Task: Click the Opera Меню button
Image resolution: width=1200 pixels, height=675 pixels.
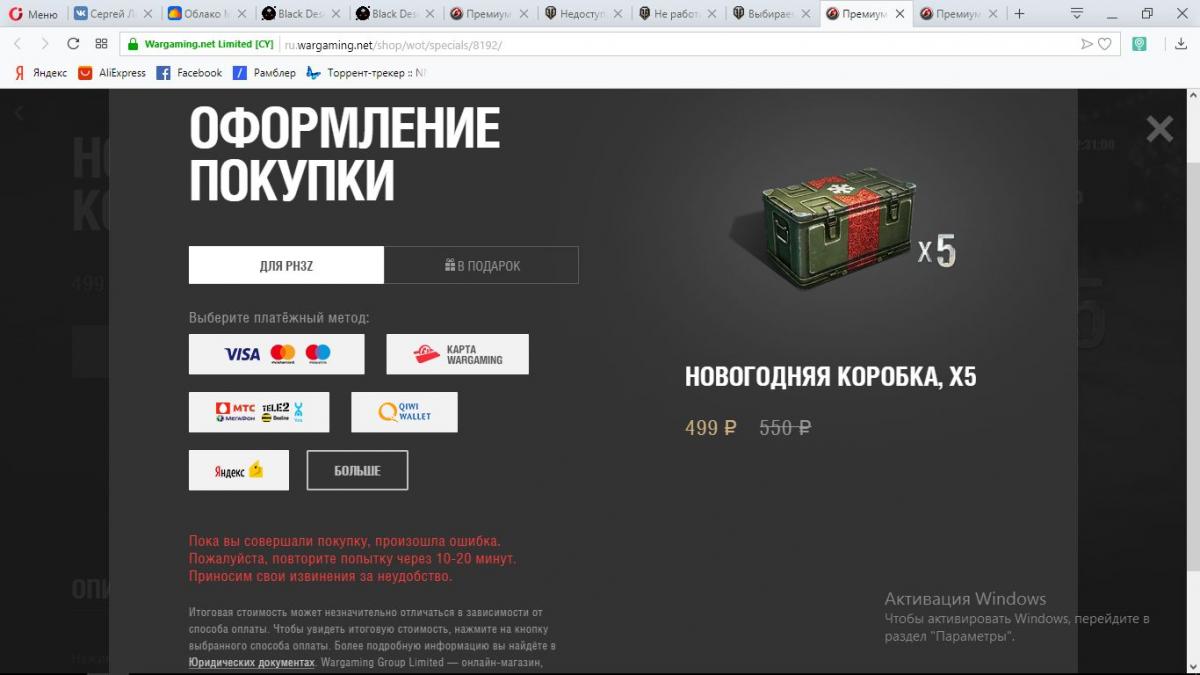Action: click(x=33, y=14)
